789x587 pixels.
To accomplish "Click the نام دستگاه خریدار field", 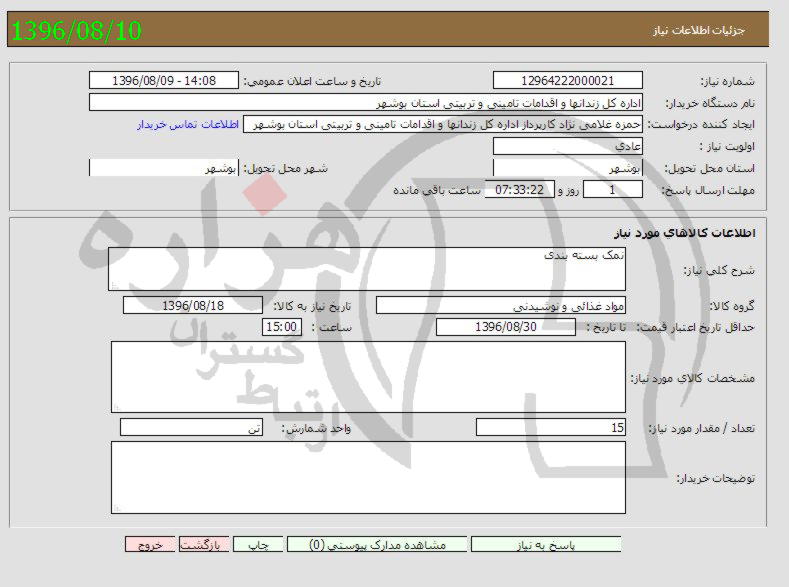I will tap(366, 103).
